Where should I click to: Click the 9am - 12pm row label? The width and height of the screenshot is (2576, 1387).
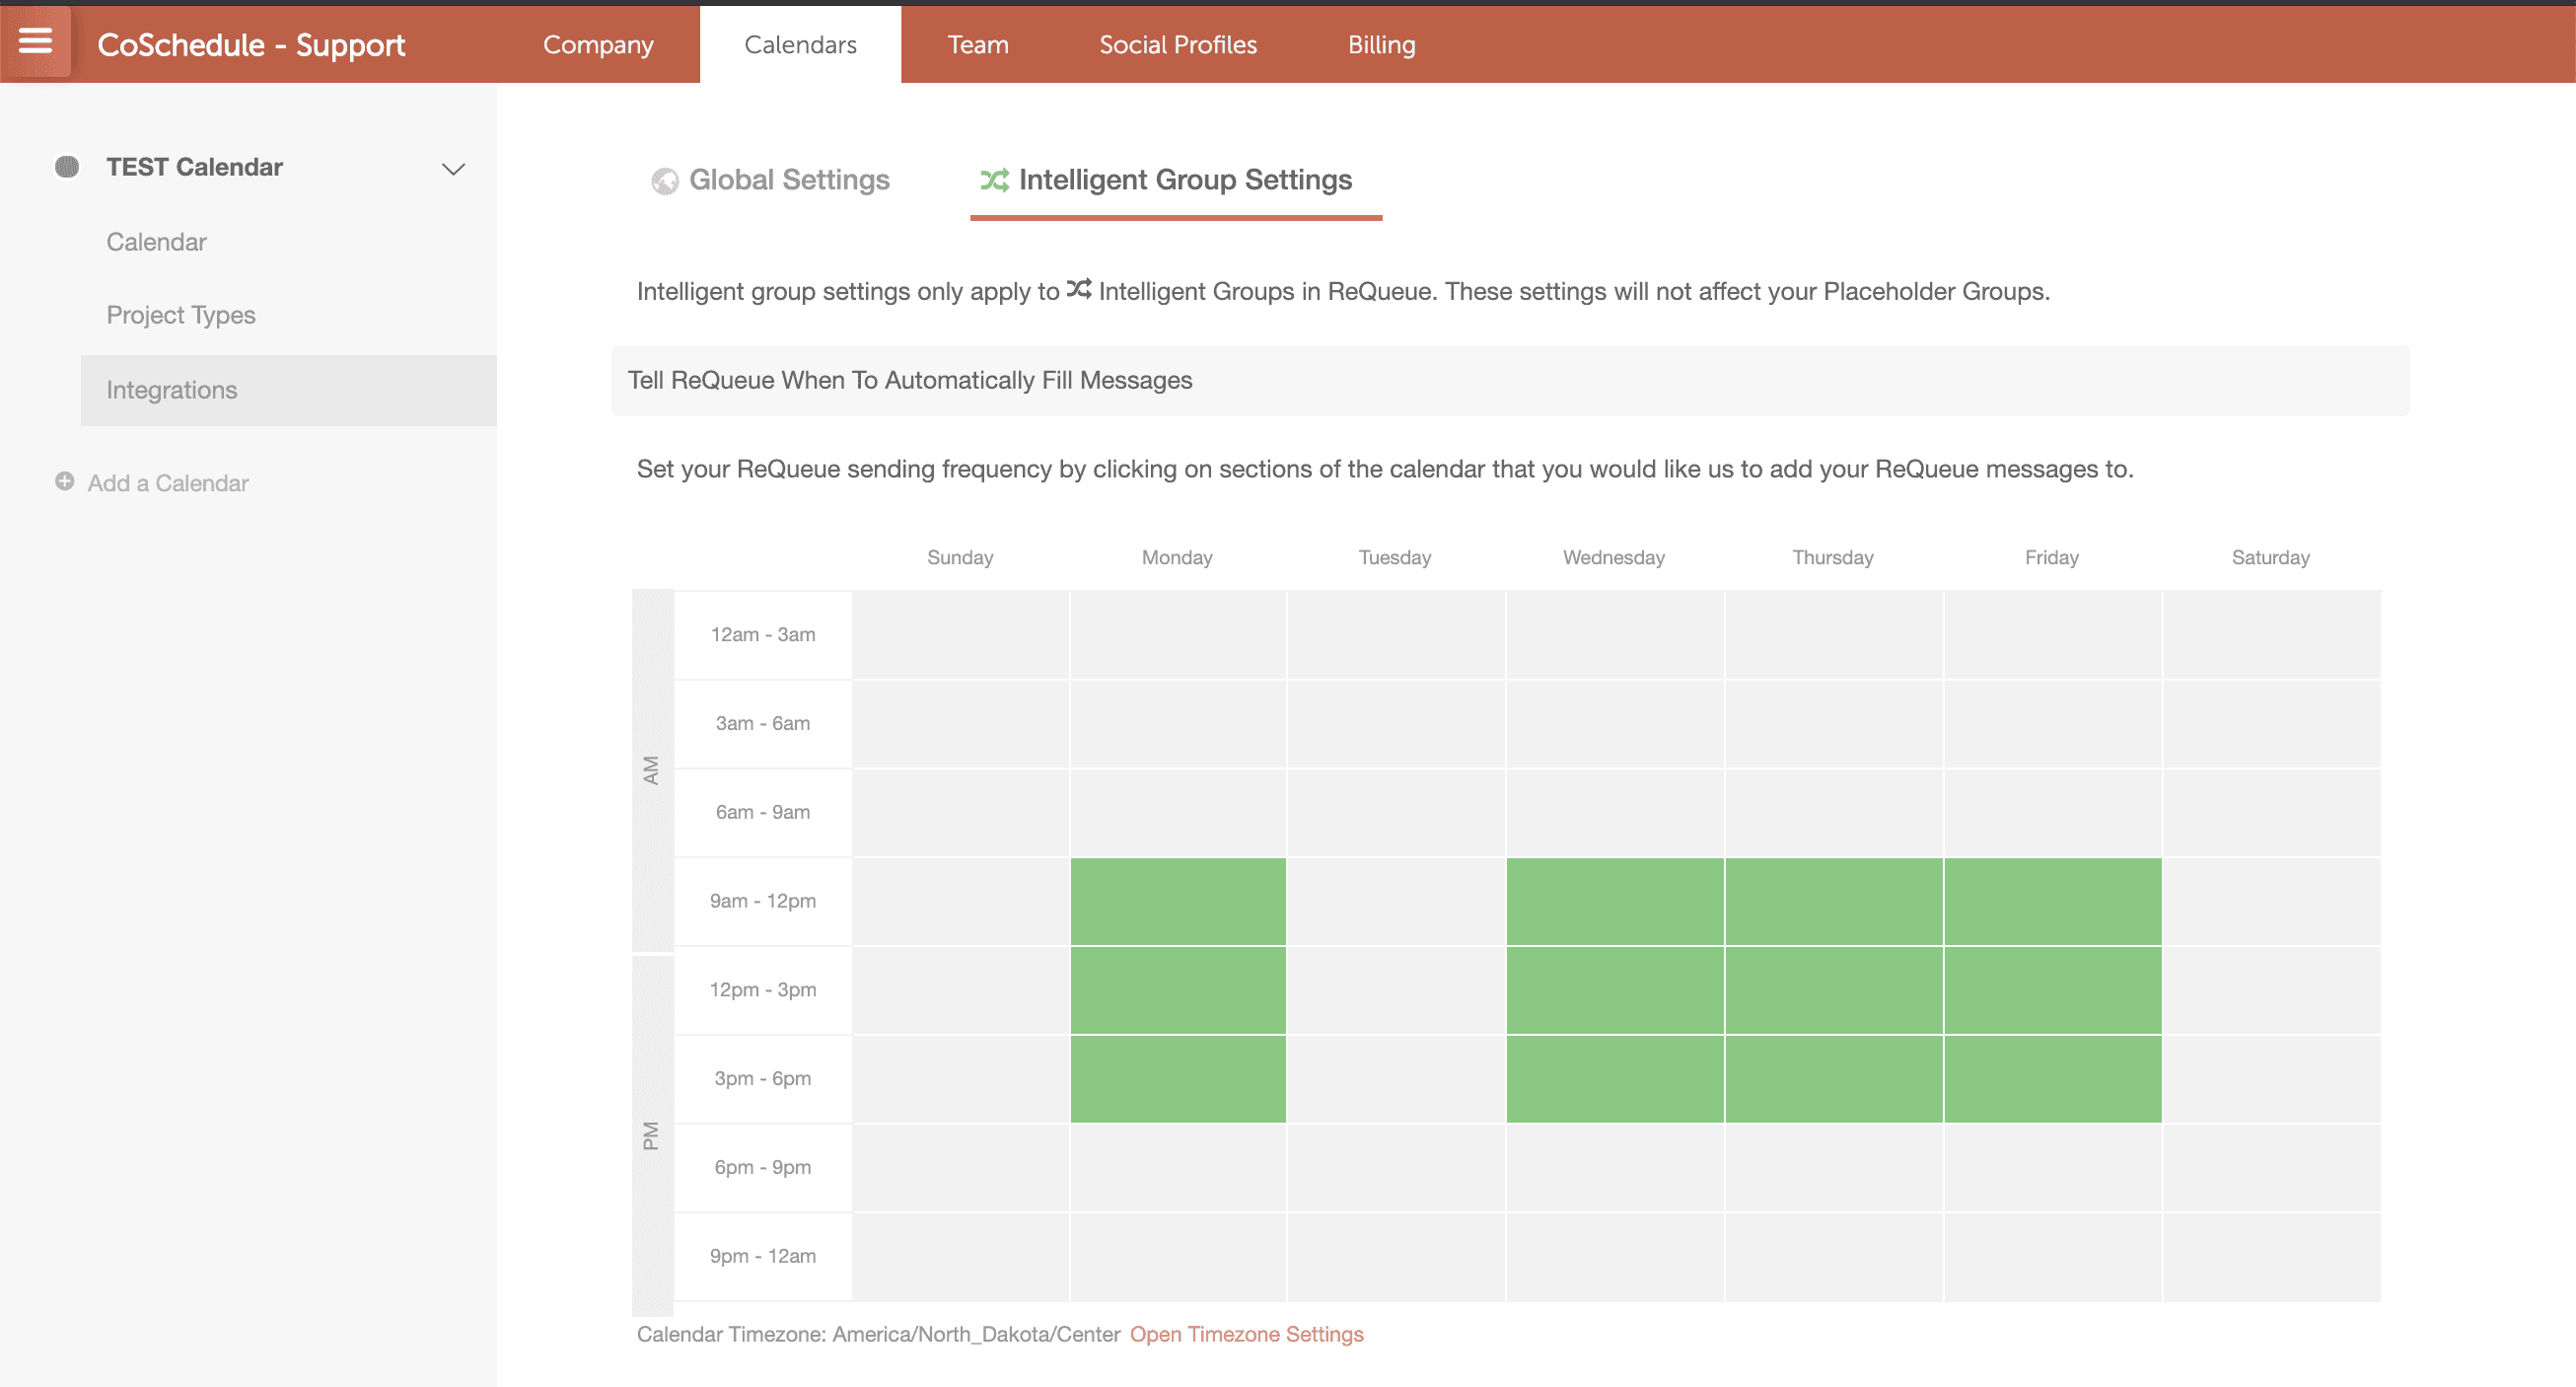click(x=763, y=901)
